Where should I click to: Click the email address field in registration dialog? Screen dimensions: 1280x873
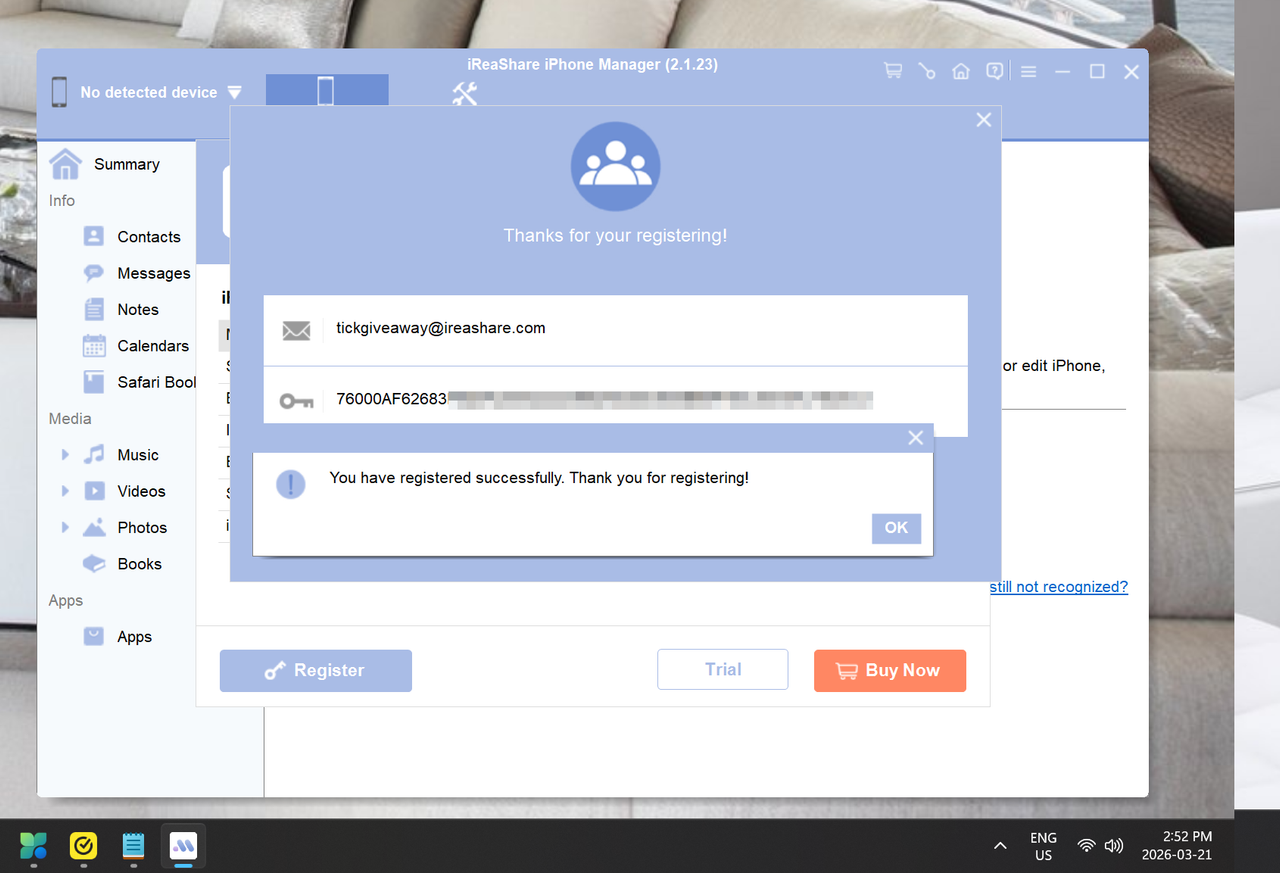click(616, 329)
